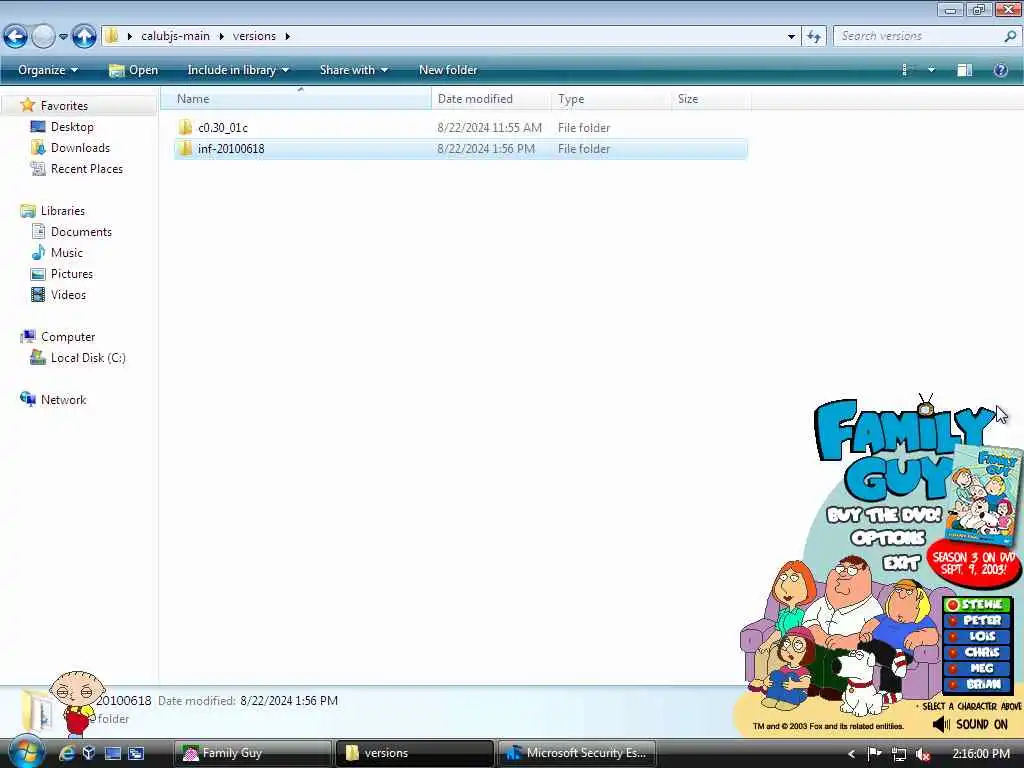
Task: Open the Windows Start orb
Action: tap(26, 753)
